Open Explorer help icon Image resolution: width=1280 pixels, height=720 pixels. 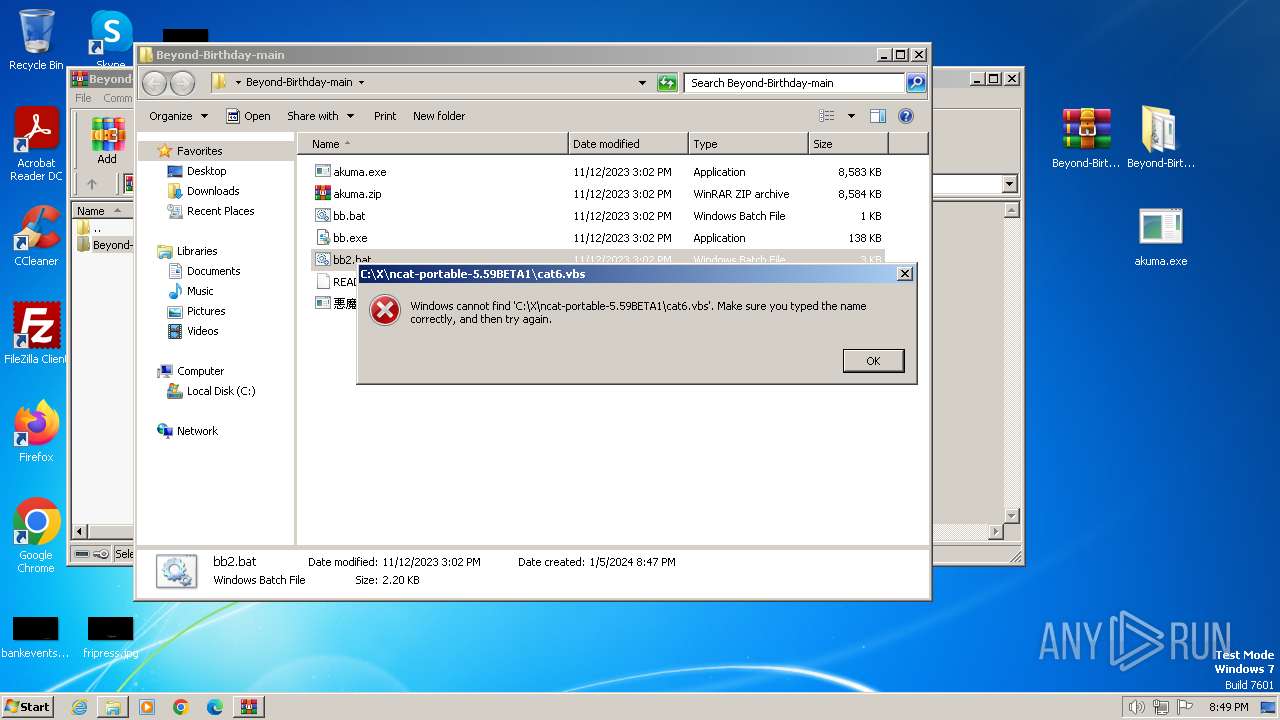point(906,116)
